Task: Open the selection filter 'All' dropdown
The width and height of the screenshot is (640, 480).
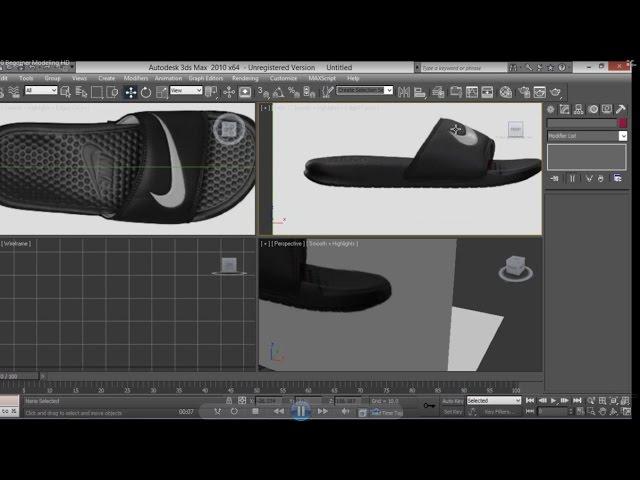Action: 41,90
